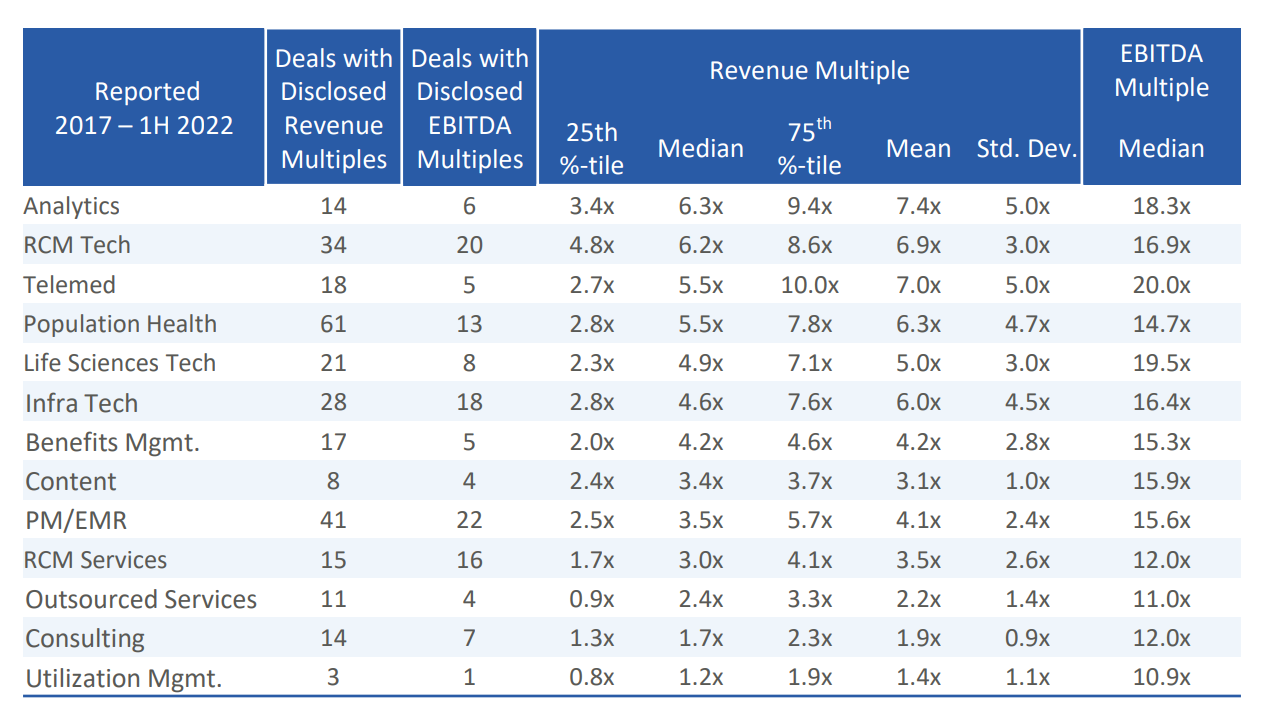Select the Population Health row label
The image size is (1263, 715).
(x=120, y=324)
